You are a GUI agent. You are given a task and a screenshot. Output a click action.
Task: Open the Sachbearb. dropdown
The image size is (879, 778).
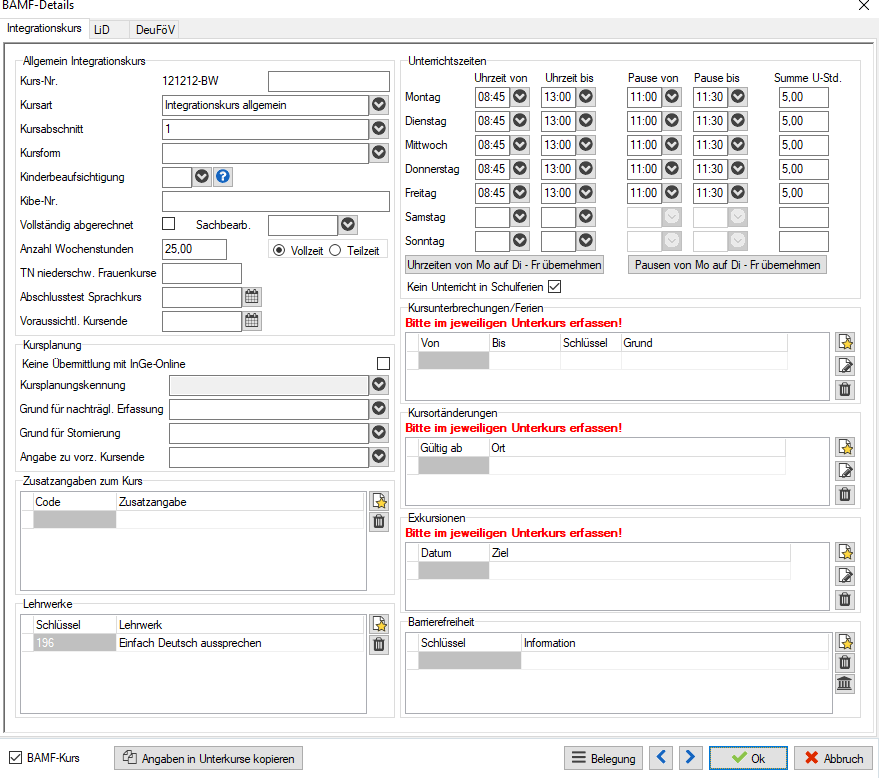pos(348,225)
